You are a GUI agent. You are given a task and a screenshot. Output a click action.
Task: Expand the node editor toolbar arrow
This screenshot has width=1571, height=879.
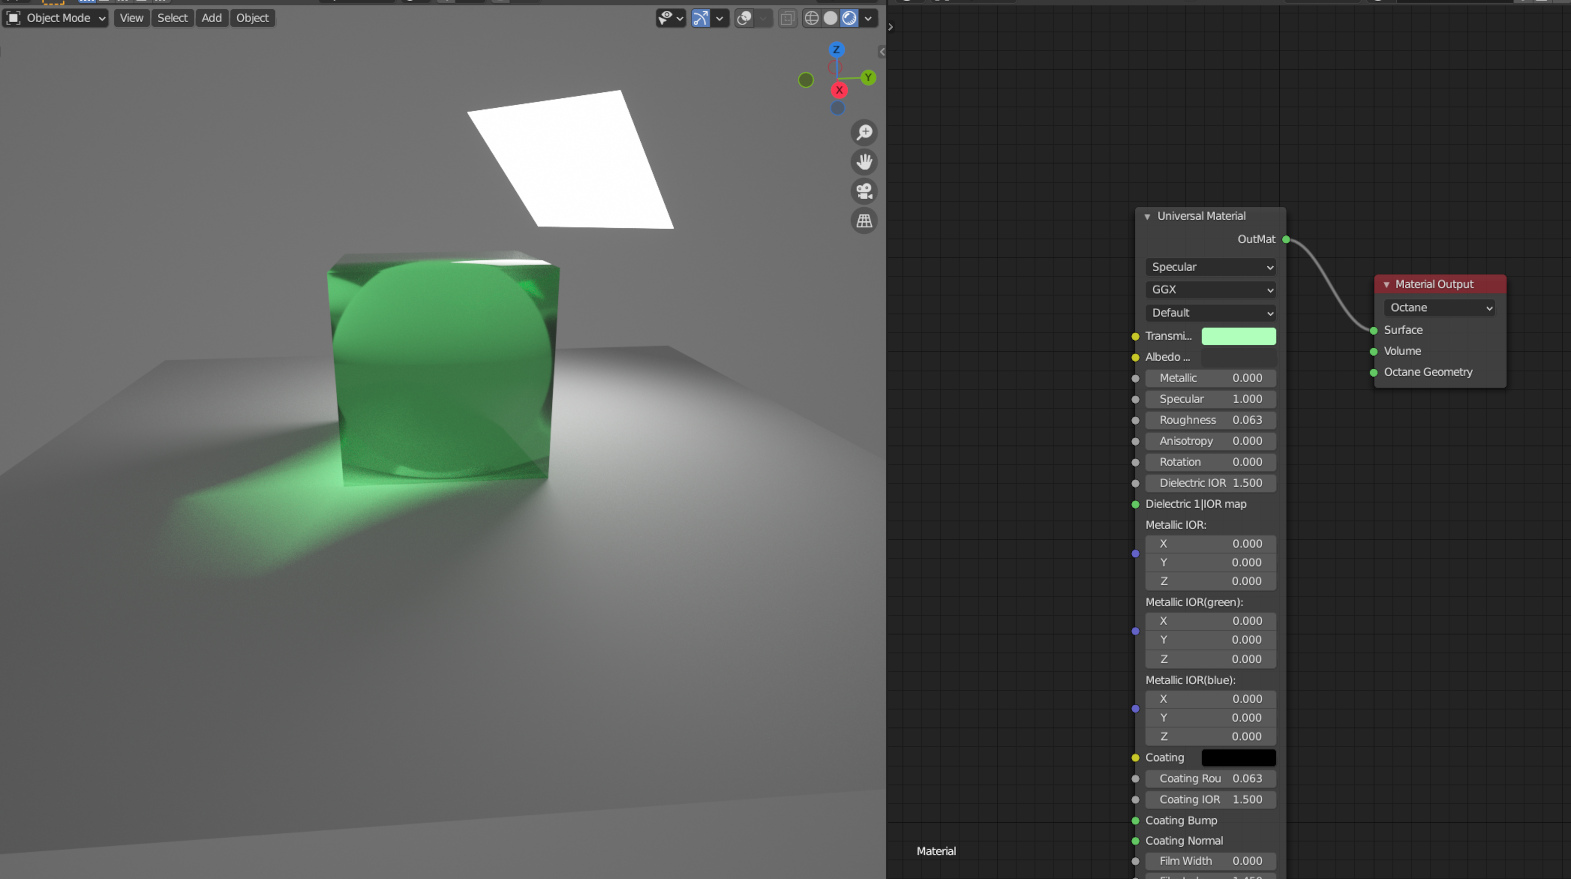[x=890, y=27]
